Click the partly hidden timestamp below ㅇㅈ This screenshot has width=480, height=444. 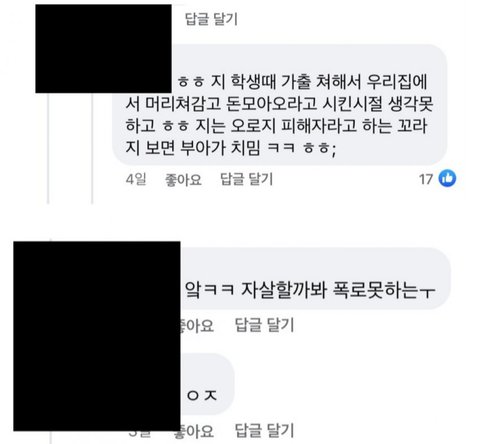tap(140, 434)
